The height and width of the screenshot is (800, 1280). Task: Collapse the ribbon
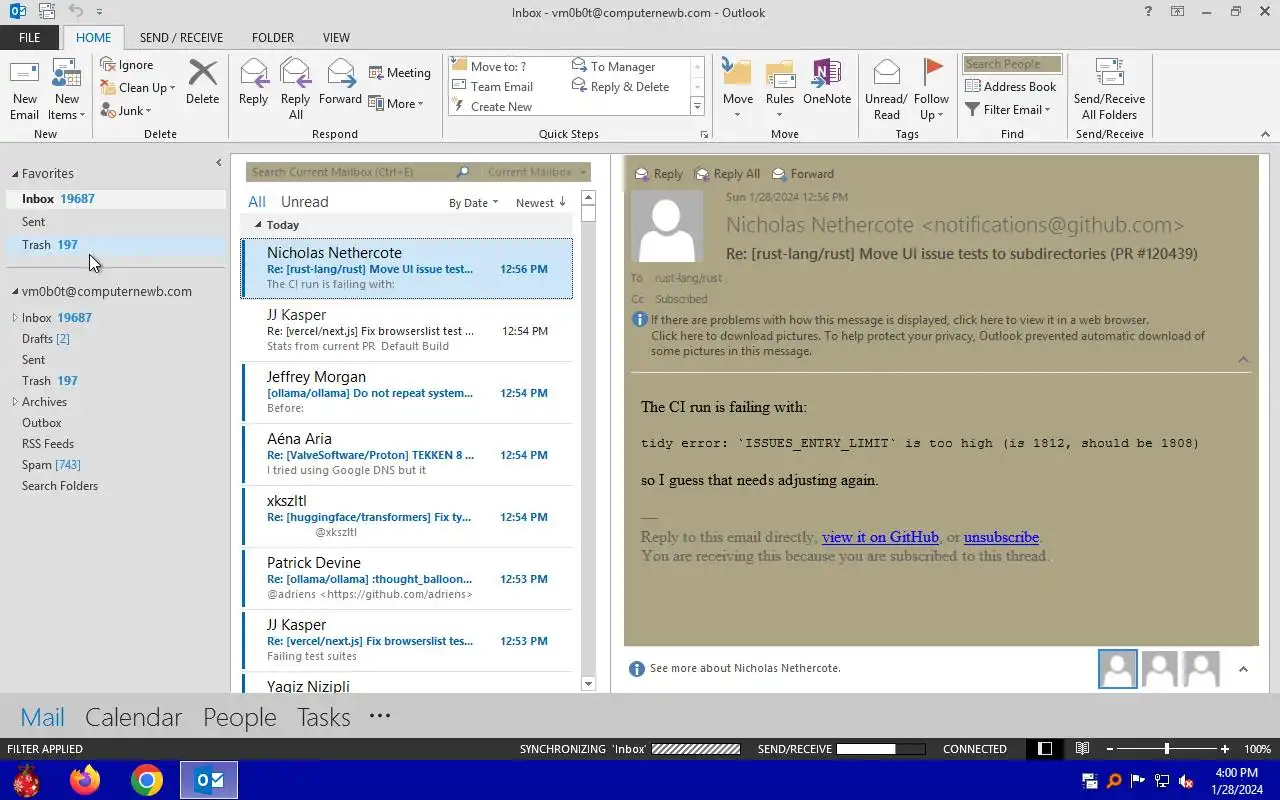[1265, 134]
